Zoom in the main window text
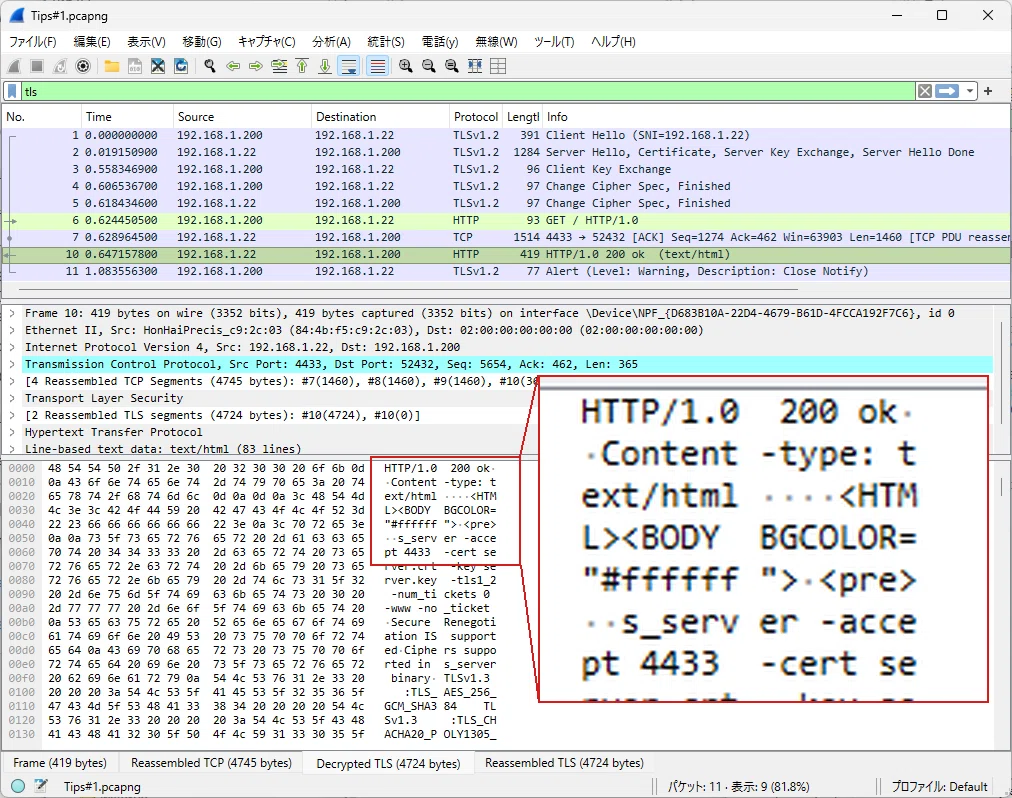Image resolution: width=1012 pixels, height=798 pixels. coord(405,66)
